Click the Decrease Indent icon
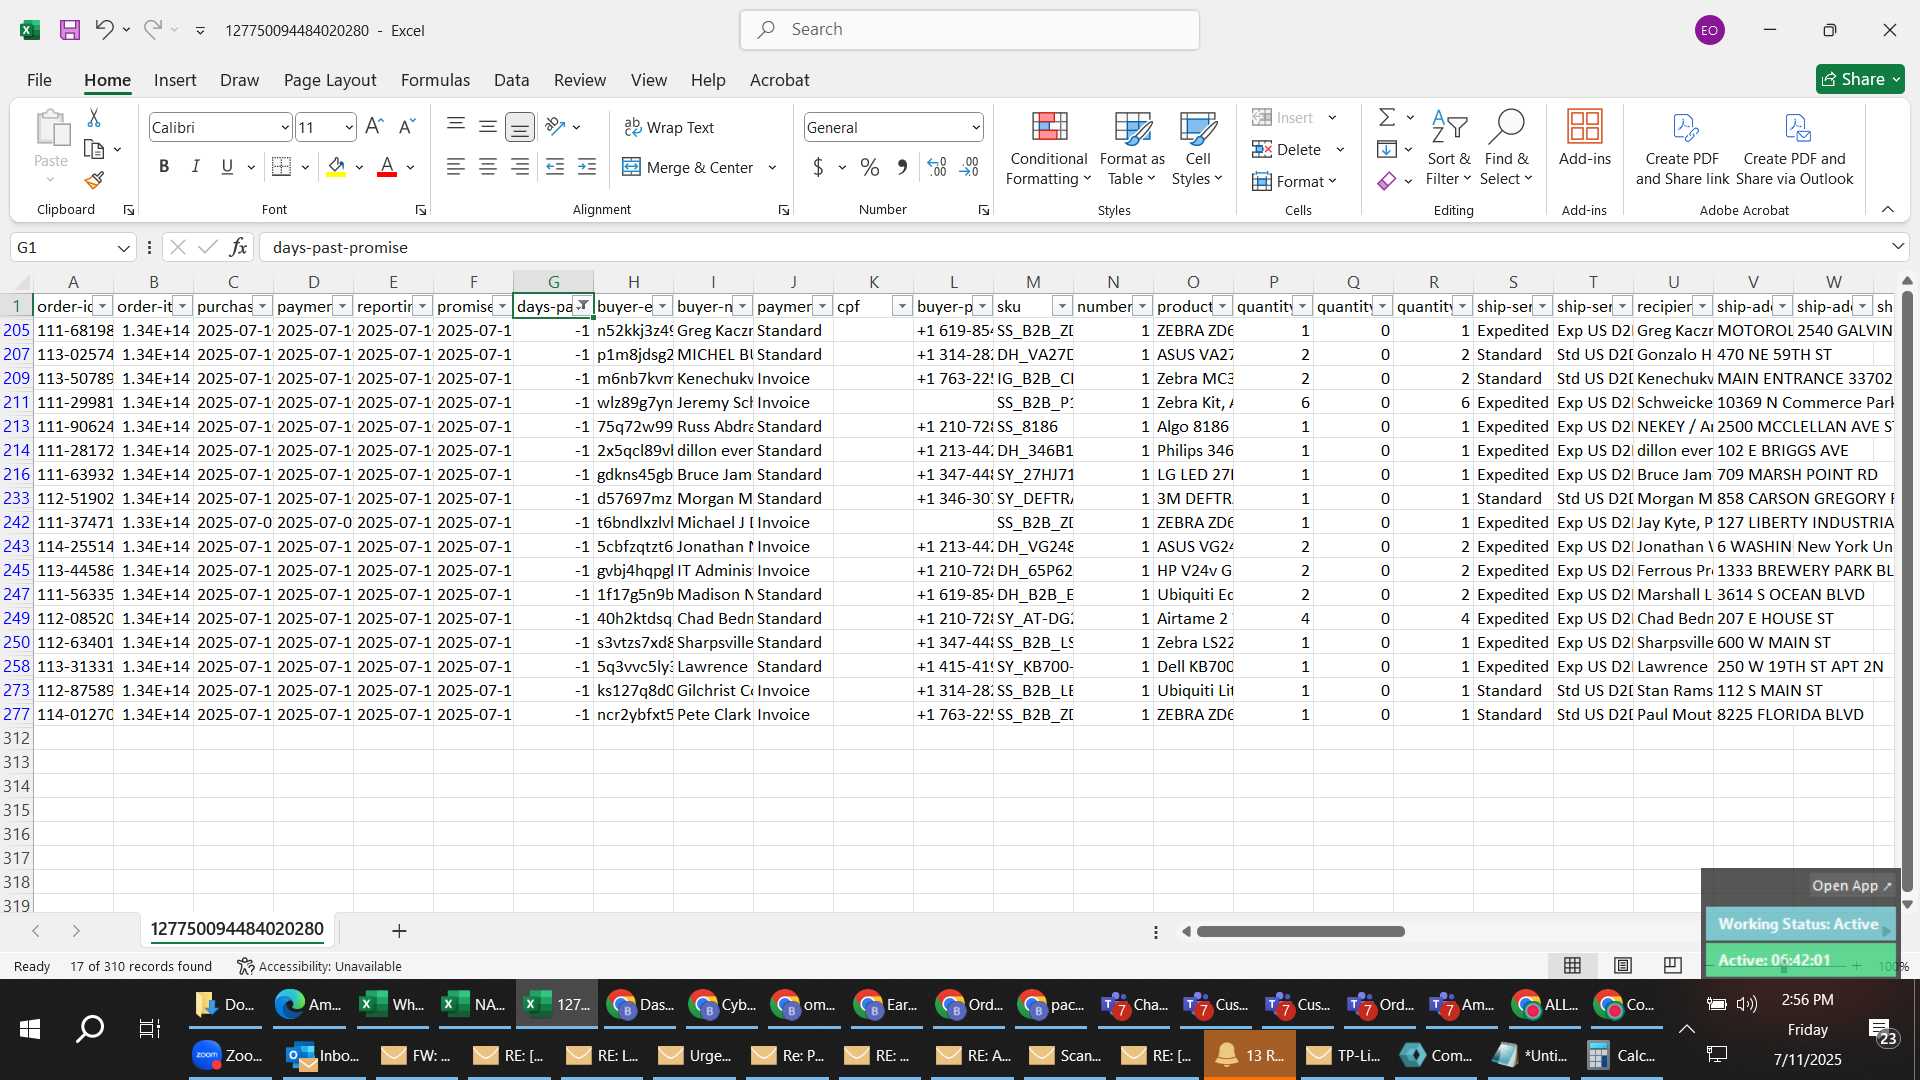Screen dimensions: 1920x1080 point(555,167)
